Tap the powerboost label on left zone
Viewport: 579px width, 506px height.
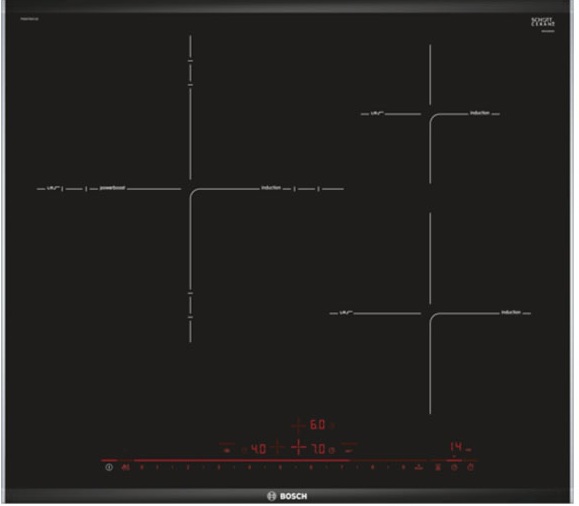click(x=112, y=188)
